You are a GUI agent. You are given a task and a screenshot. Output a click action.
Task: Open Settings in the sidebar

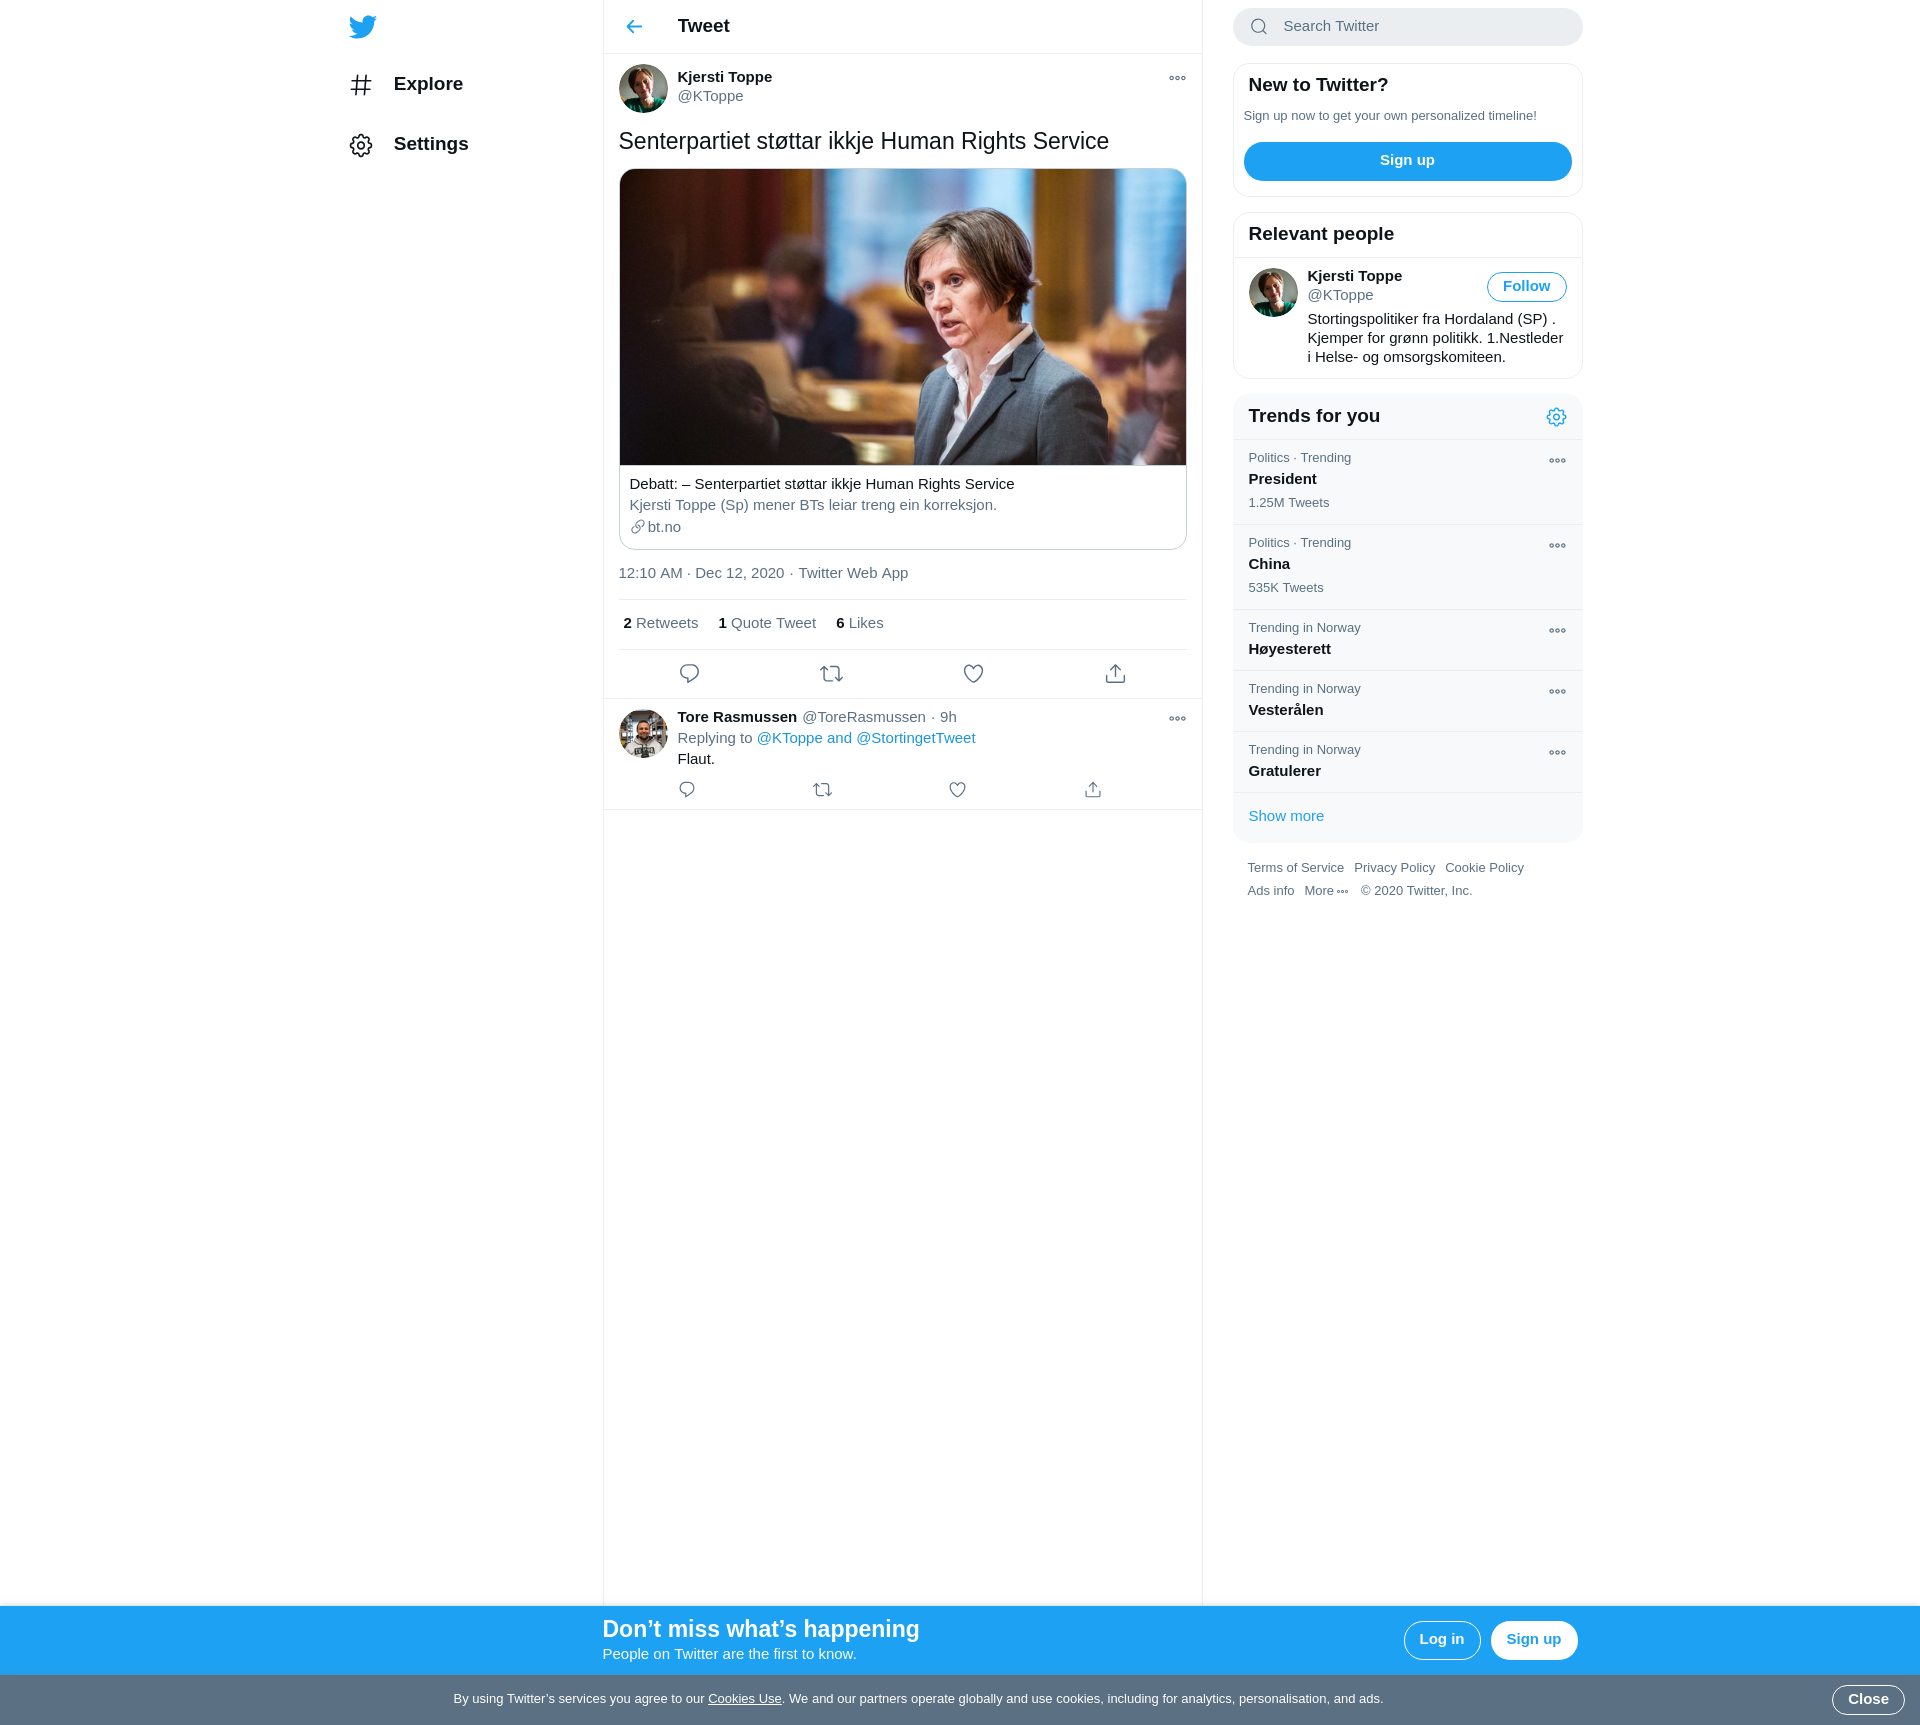coord(430,144)
